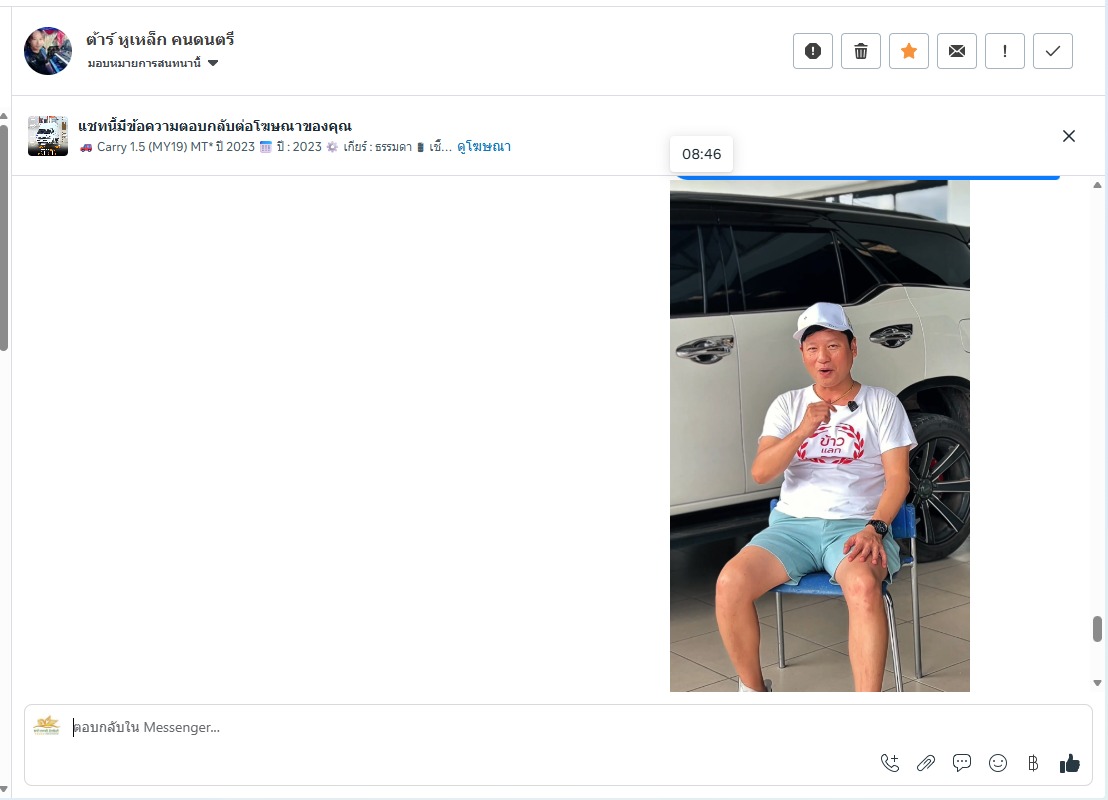The width and height of the screenshot is (1108, 800).
Task: Mark conversation as spam with exclamation circle icon
Action: (813, 51)
